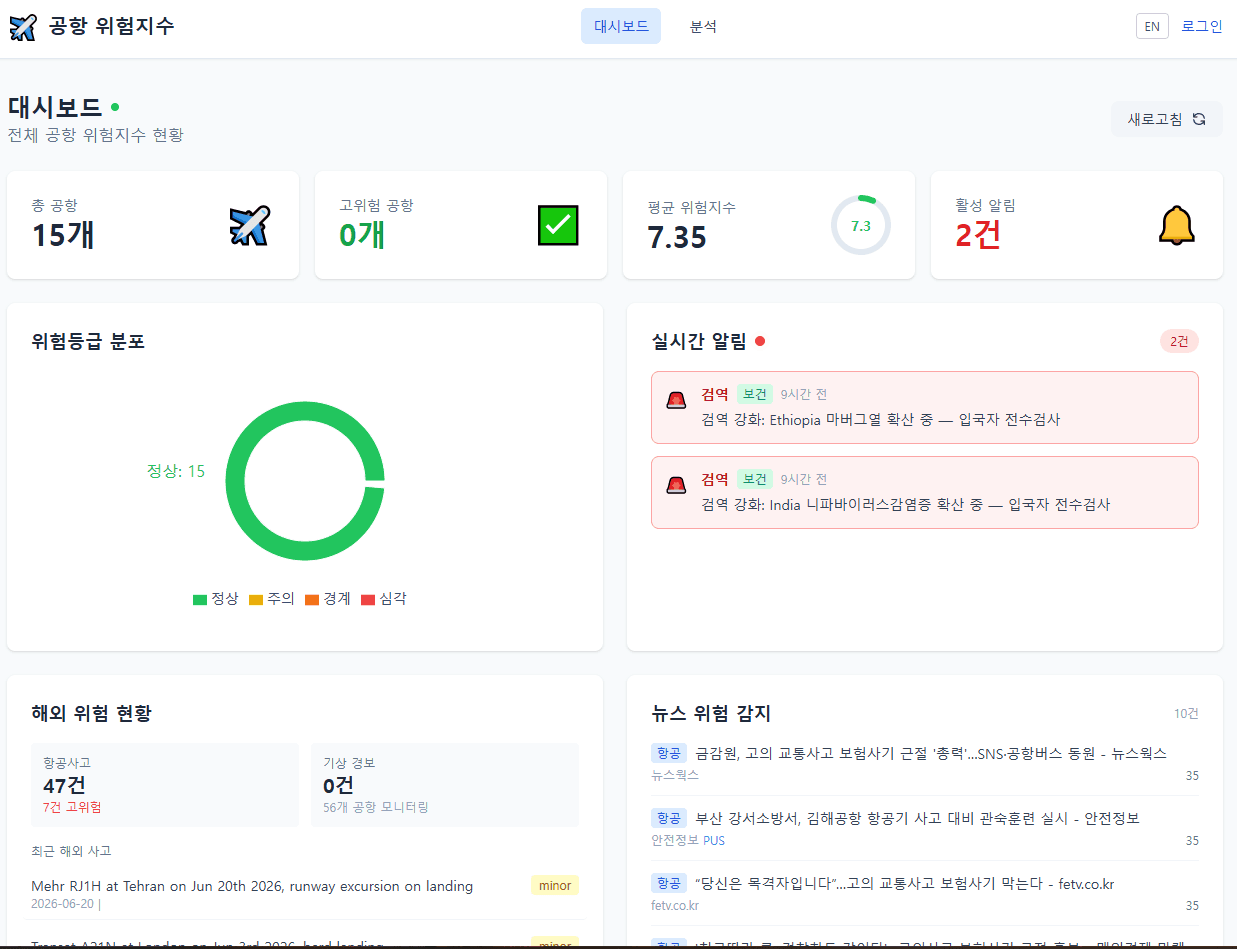The width and height of the screenshot is (1237, 949).
Task: Toggle the 정상 green legend swatch
Action: [x=200, y=599]
